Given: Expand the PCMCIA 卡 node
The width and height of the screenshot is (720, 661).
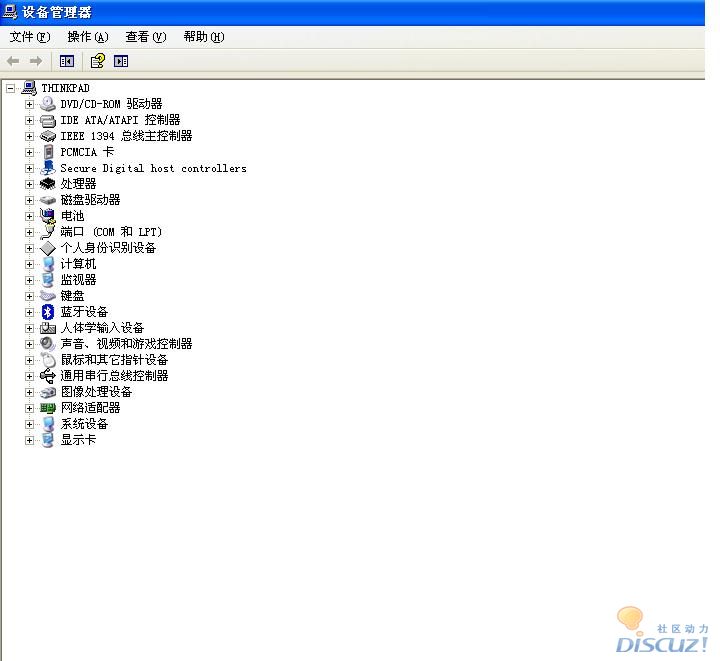Looking at the screenshot, I should tap(29, 152).
